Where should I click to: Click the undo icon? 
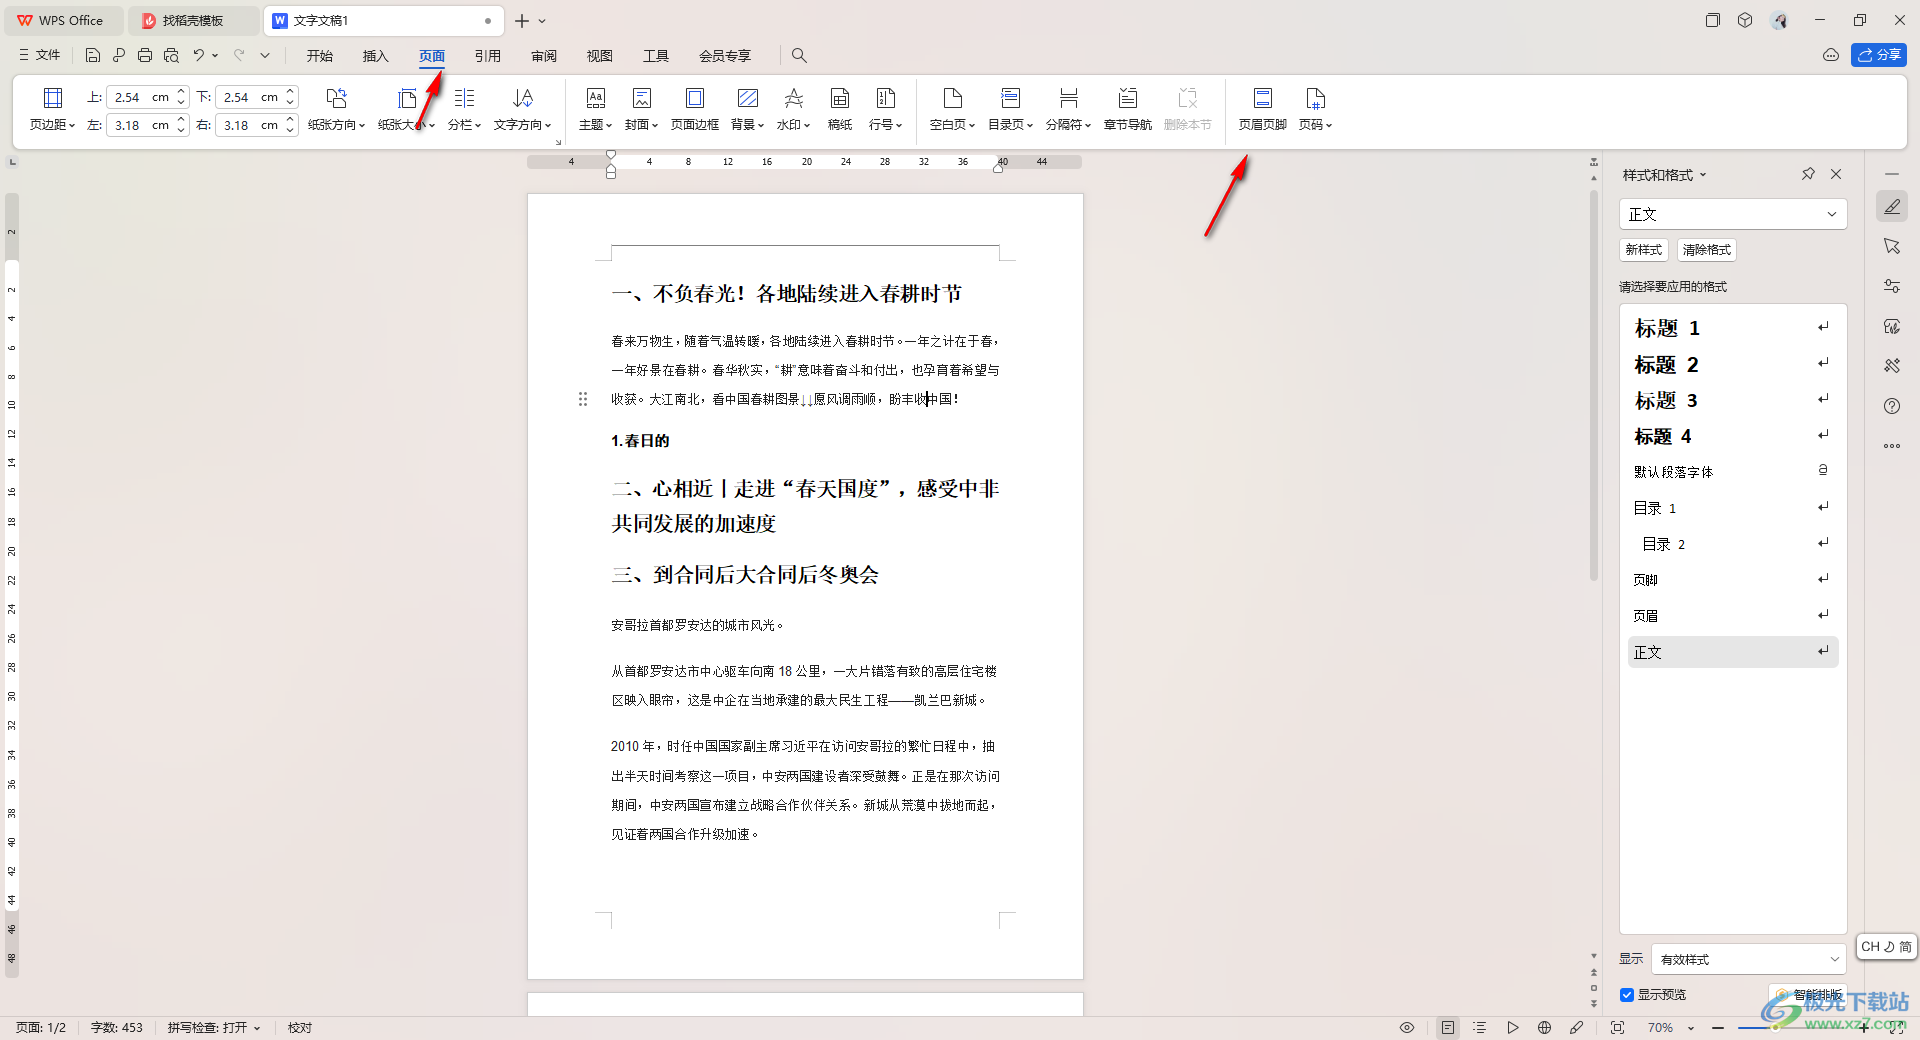(x=199, y=55)
